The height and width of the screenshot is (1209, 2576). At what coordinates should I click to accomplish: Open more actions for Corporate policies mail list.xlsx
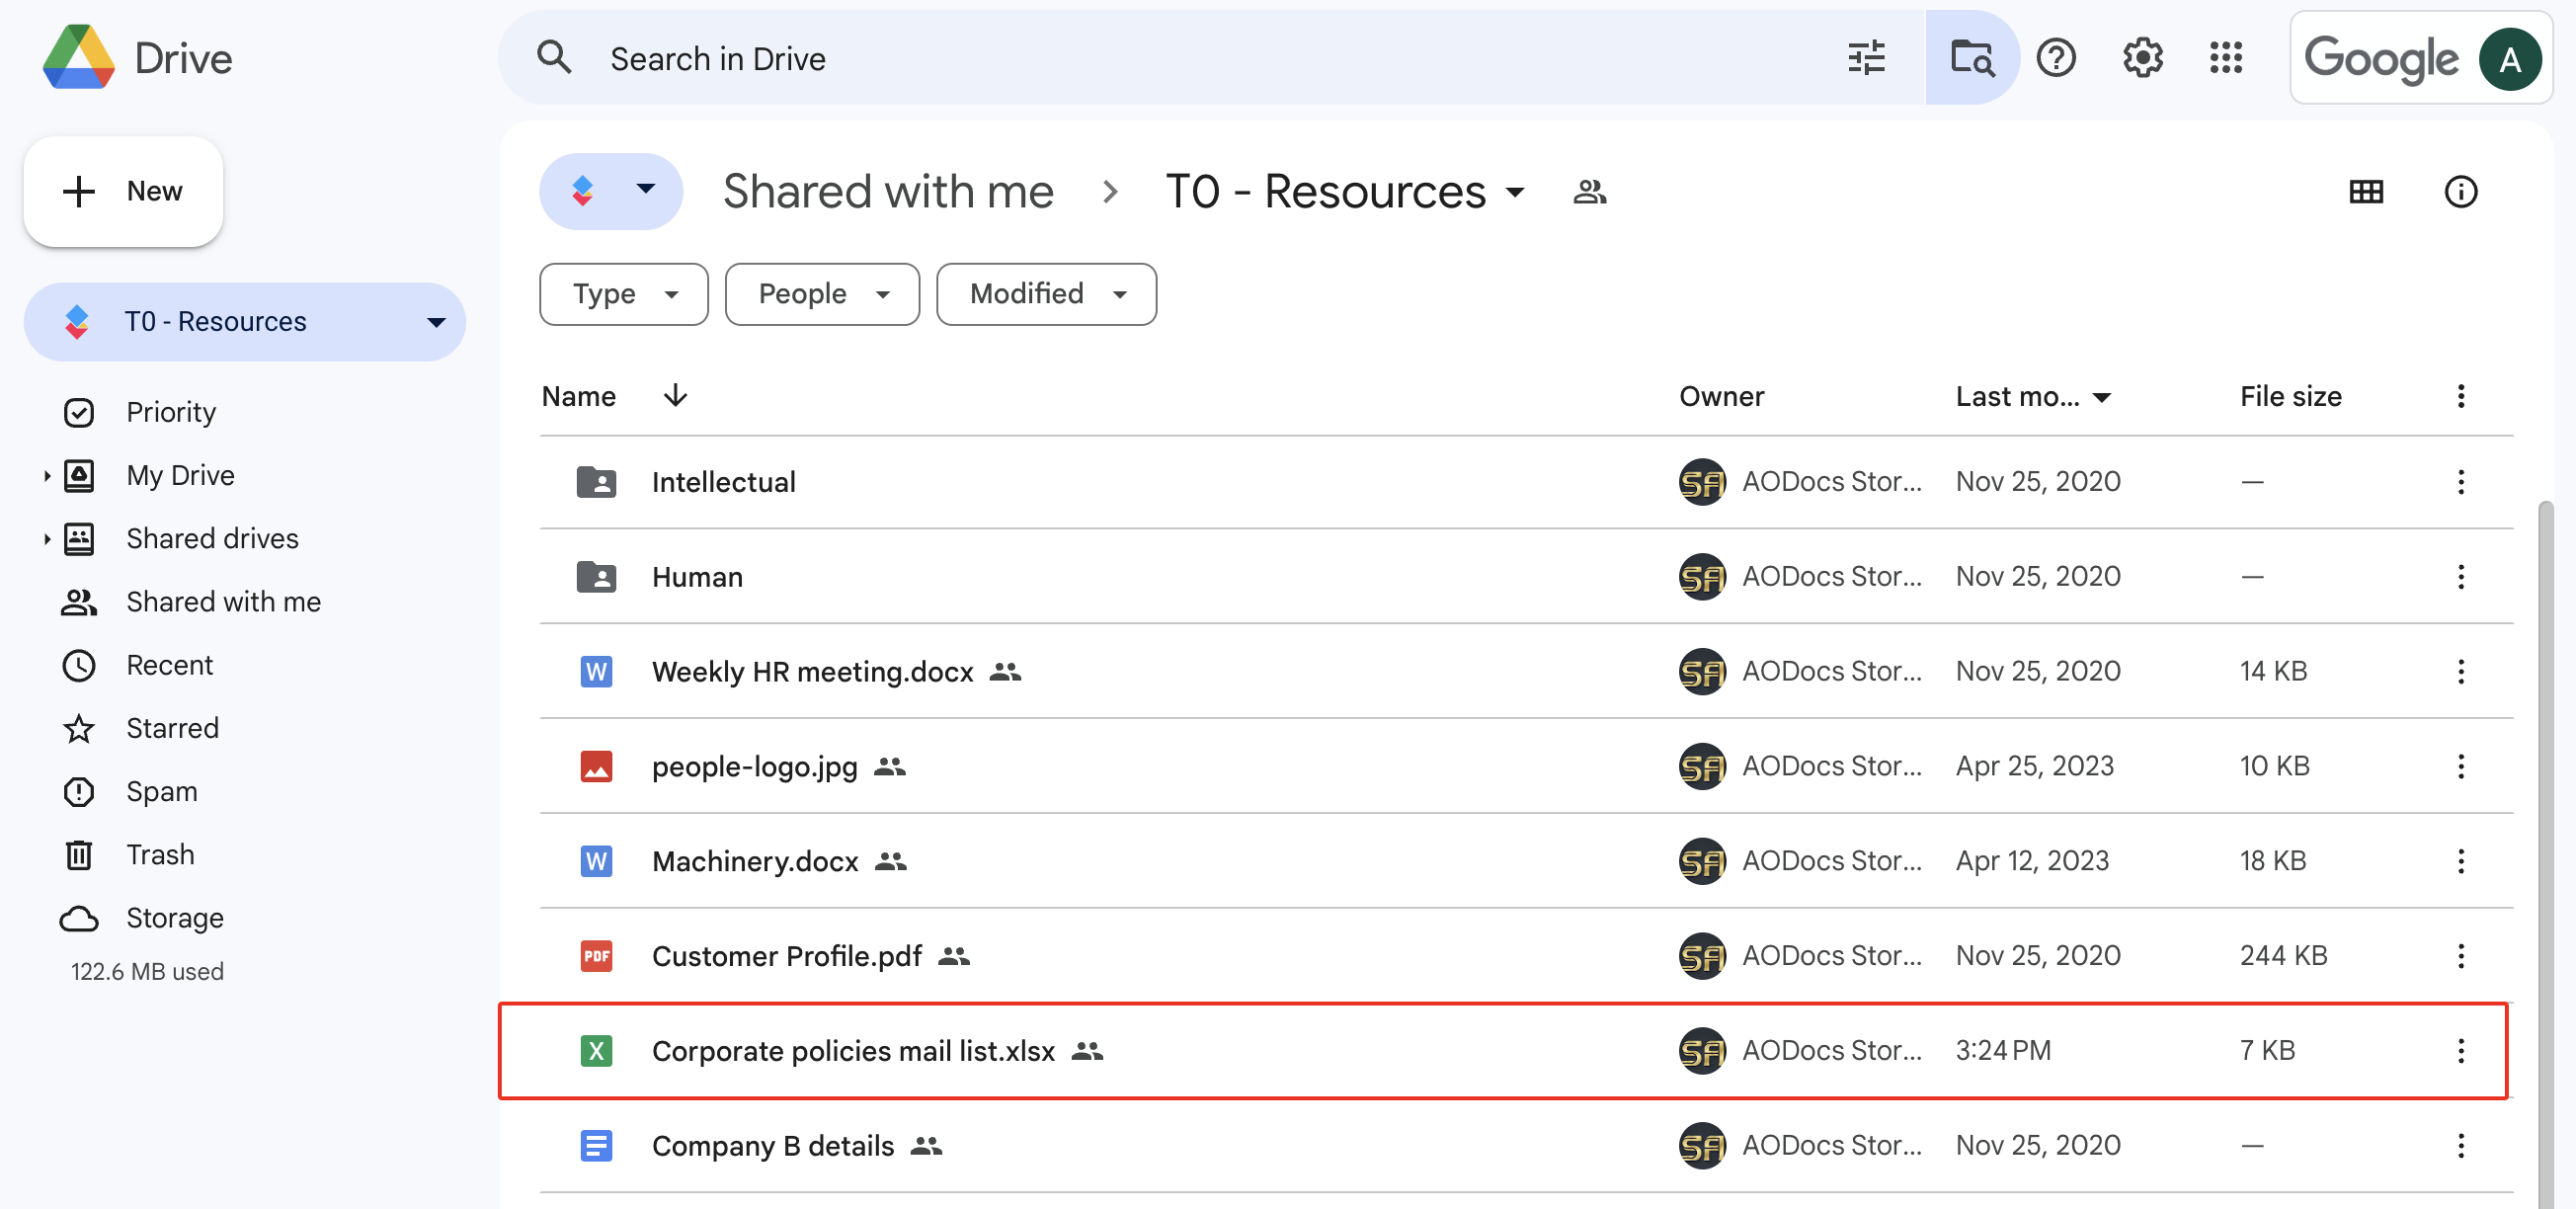[x=2460, y=1051]
